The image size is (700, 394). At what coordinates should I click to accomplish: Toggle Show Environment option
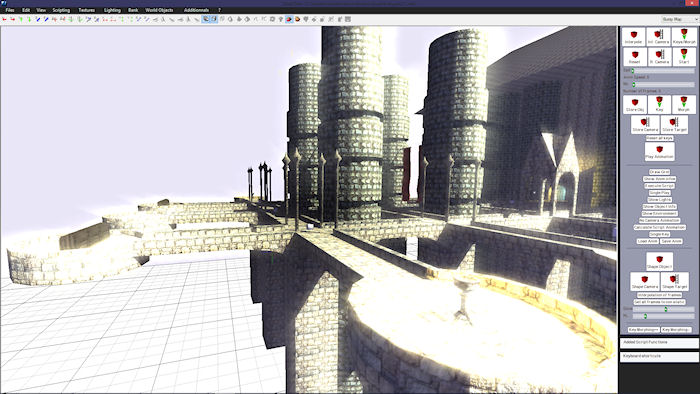coord(659,213)
